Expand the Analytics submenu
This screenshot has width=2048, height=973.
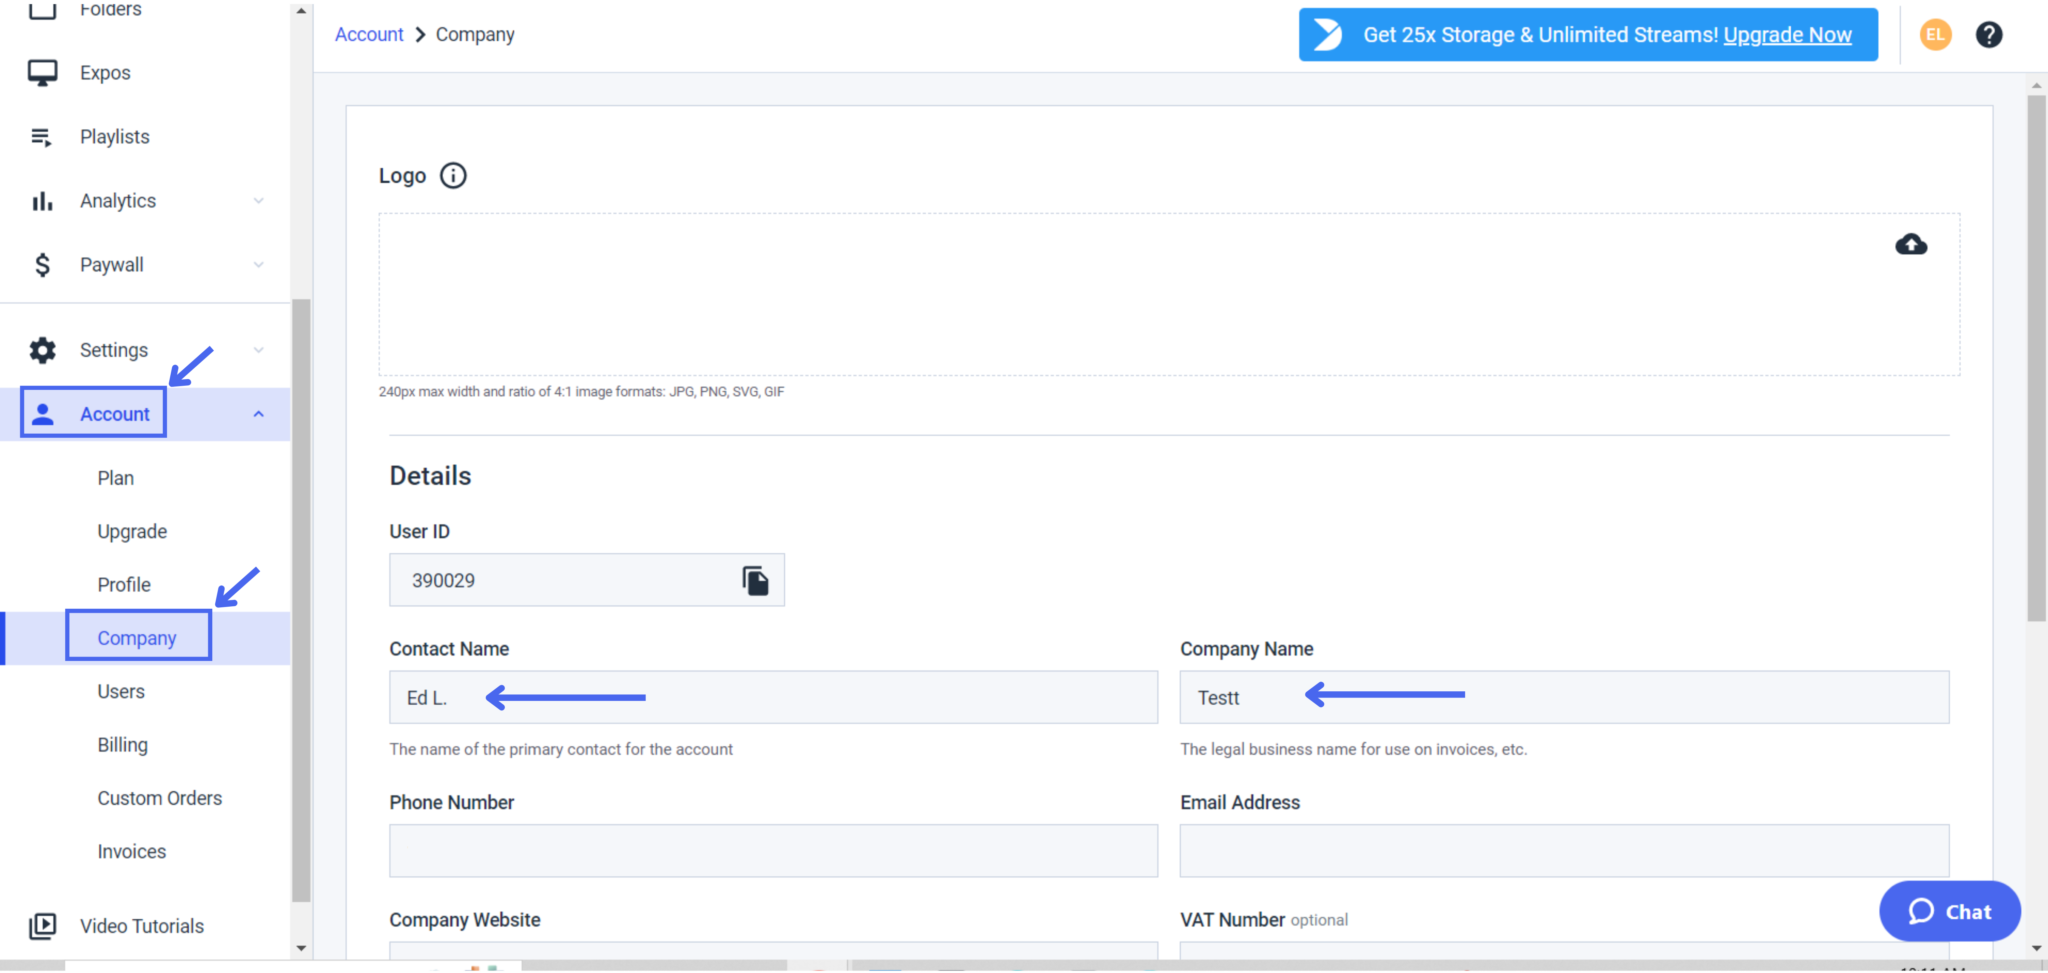point(259,200)
